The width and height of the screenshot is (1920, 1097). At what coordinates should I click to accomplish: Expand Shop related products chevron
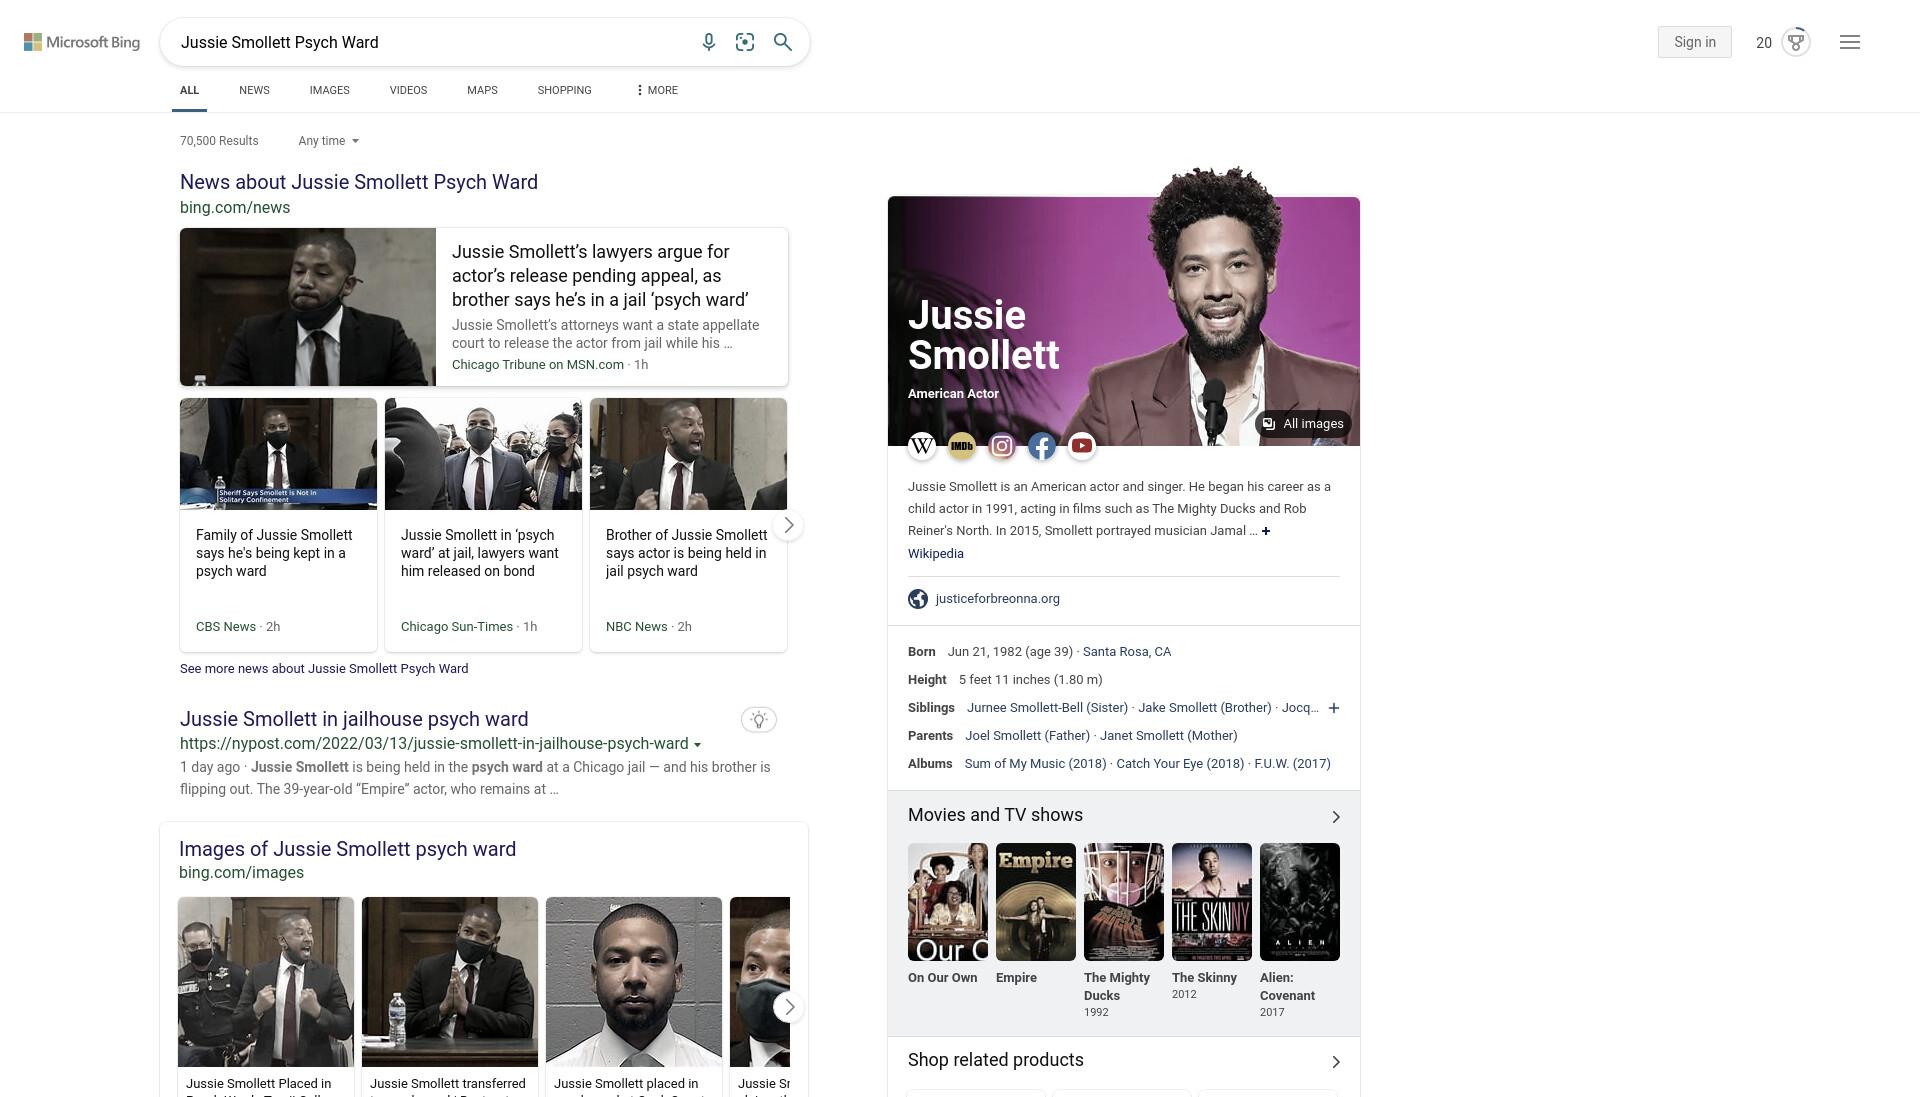[1336, 1062]
